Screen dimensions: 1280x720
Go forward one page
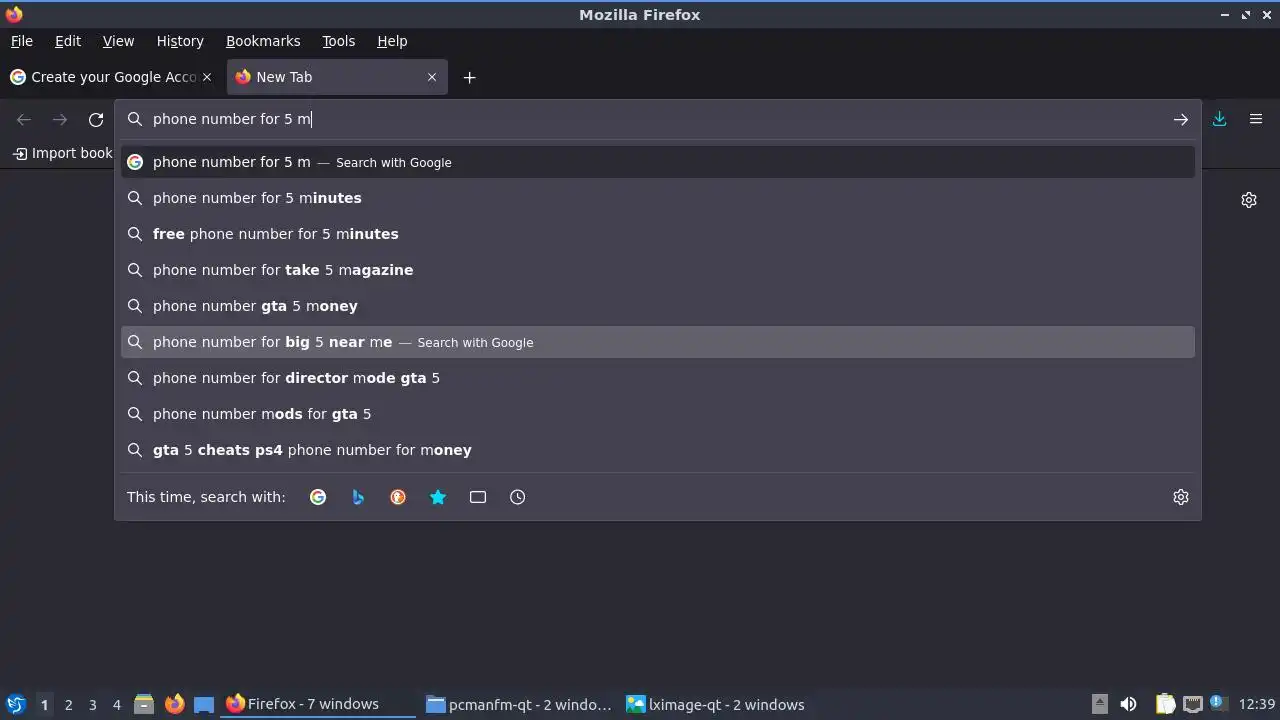(60, 119)
